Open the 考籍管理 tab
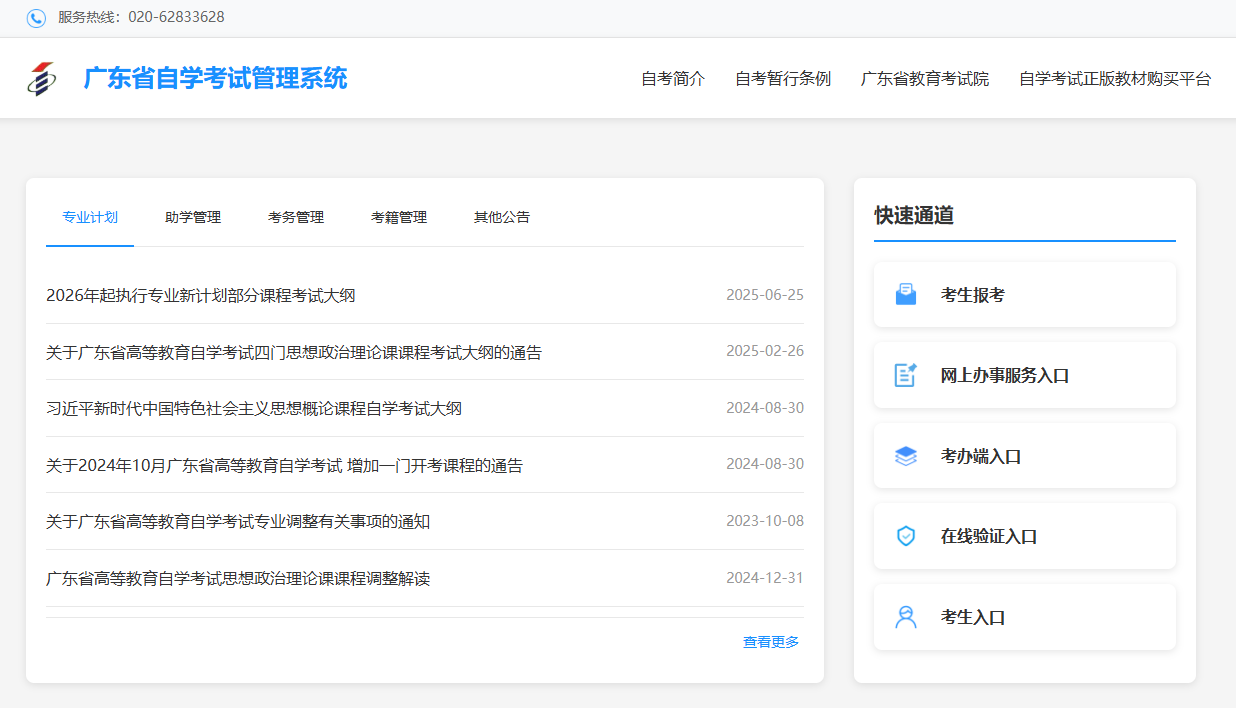This screenshot has height=708, width=1236. pos(399,217)
